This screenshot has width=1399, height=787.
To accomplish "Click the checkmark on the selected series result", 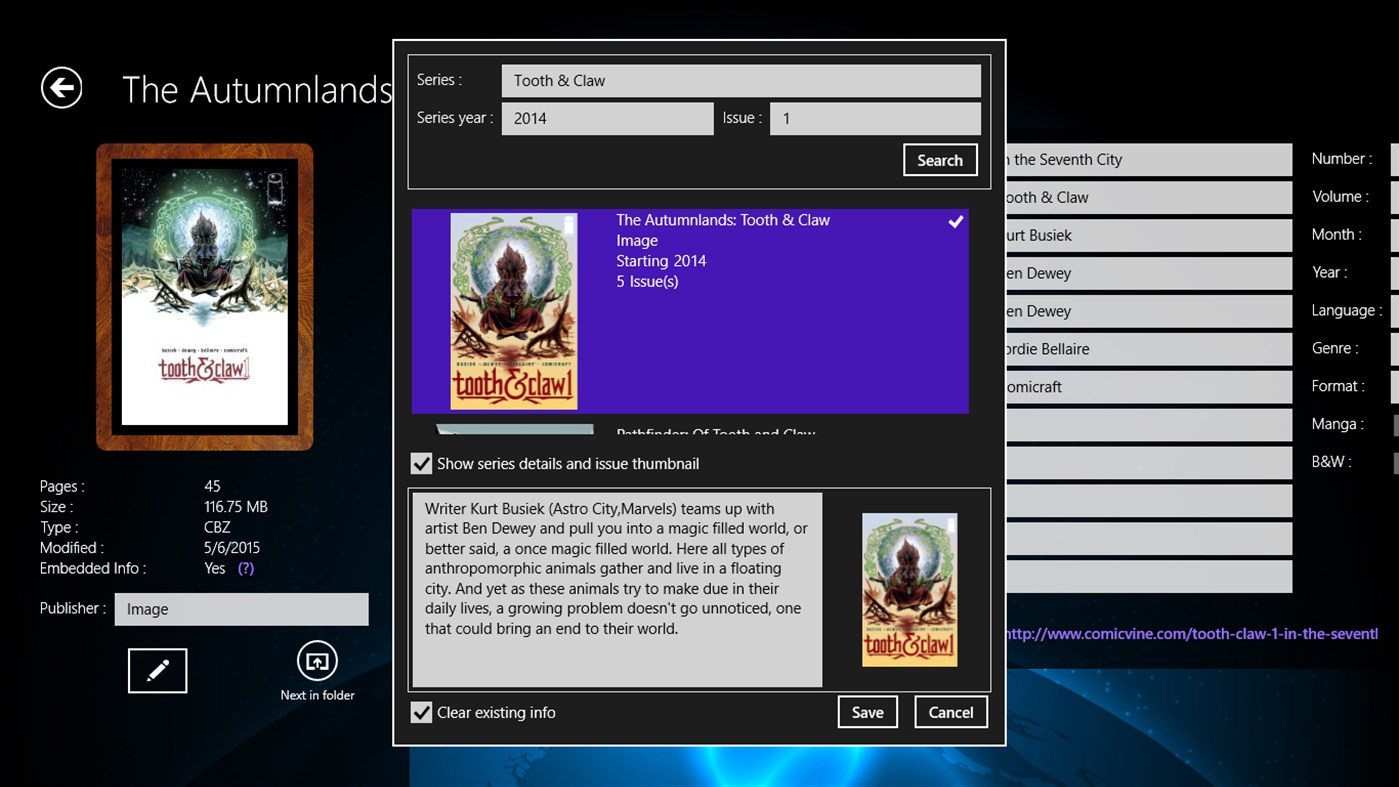I will coord(955,221).
